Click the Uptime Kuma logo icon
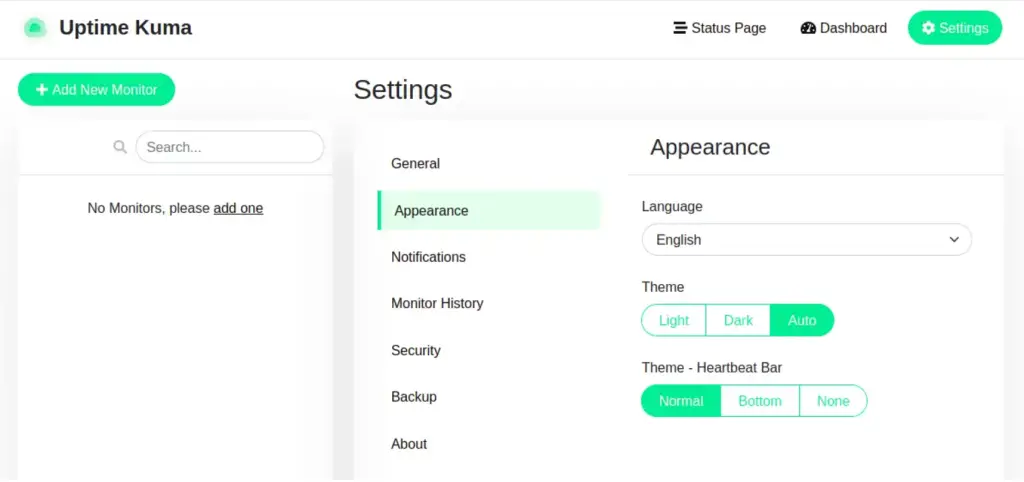 [x=35, y=28]
